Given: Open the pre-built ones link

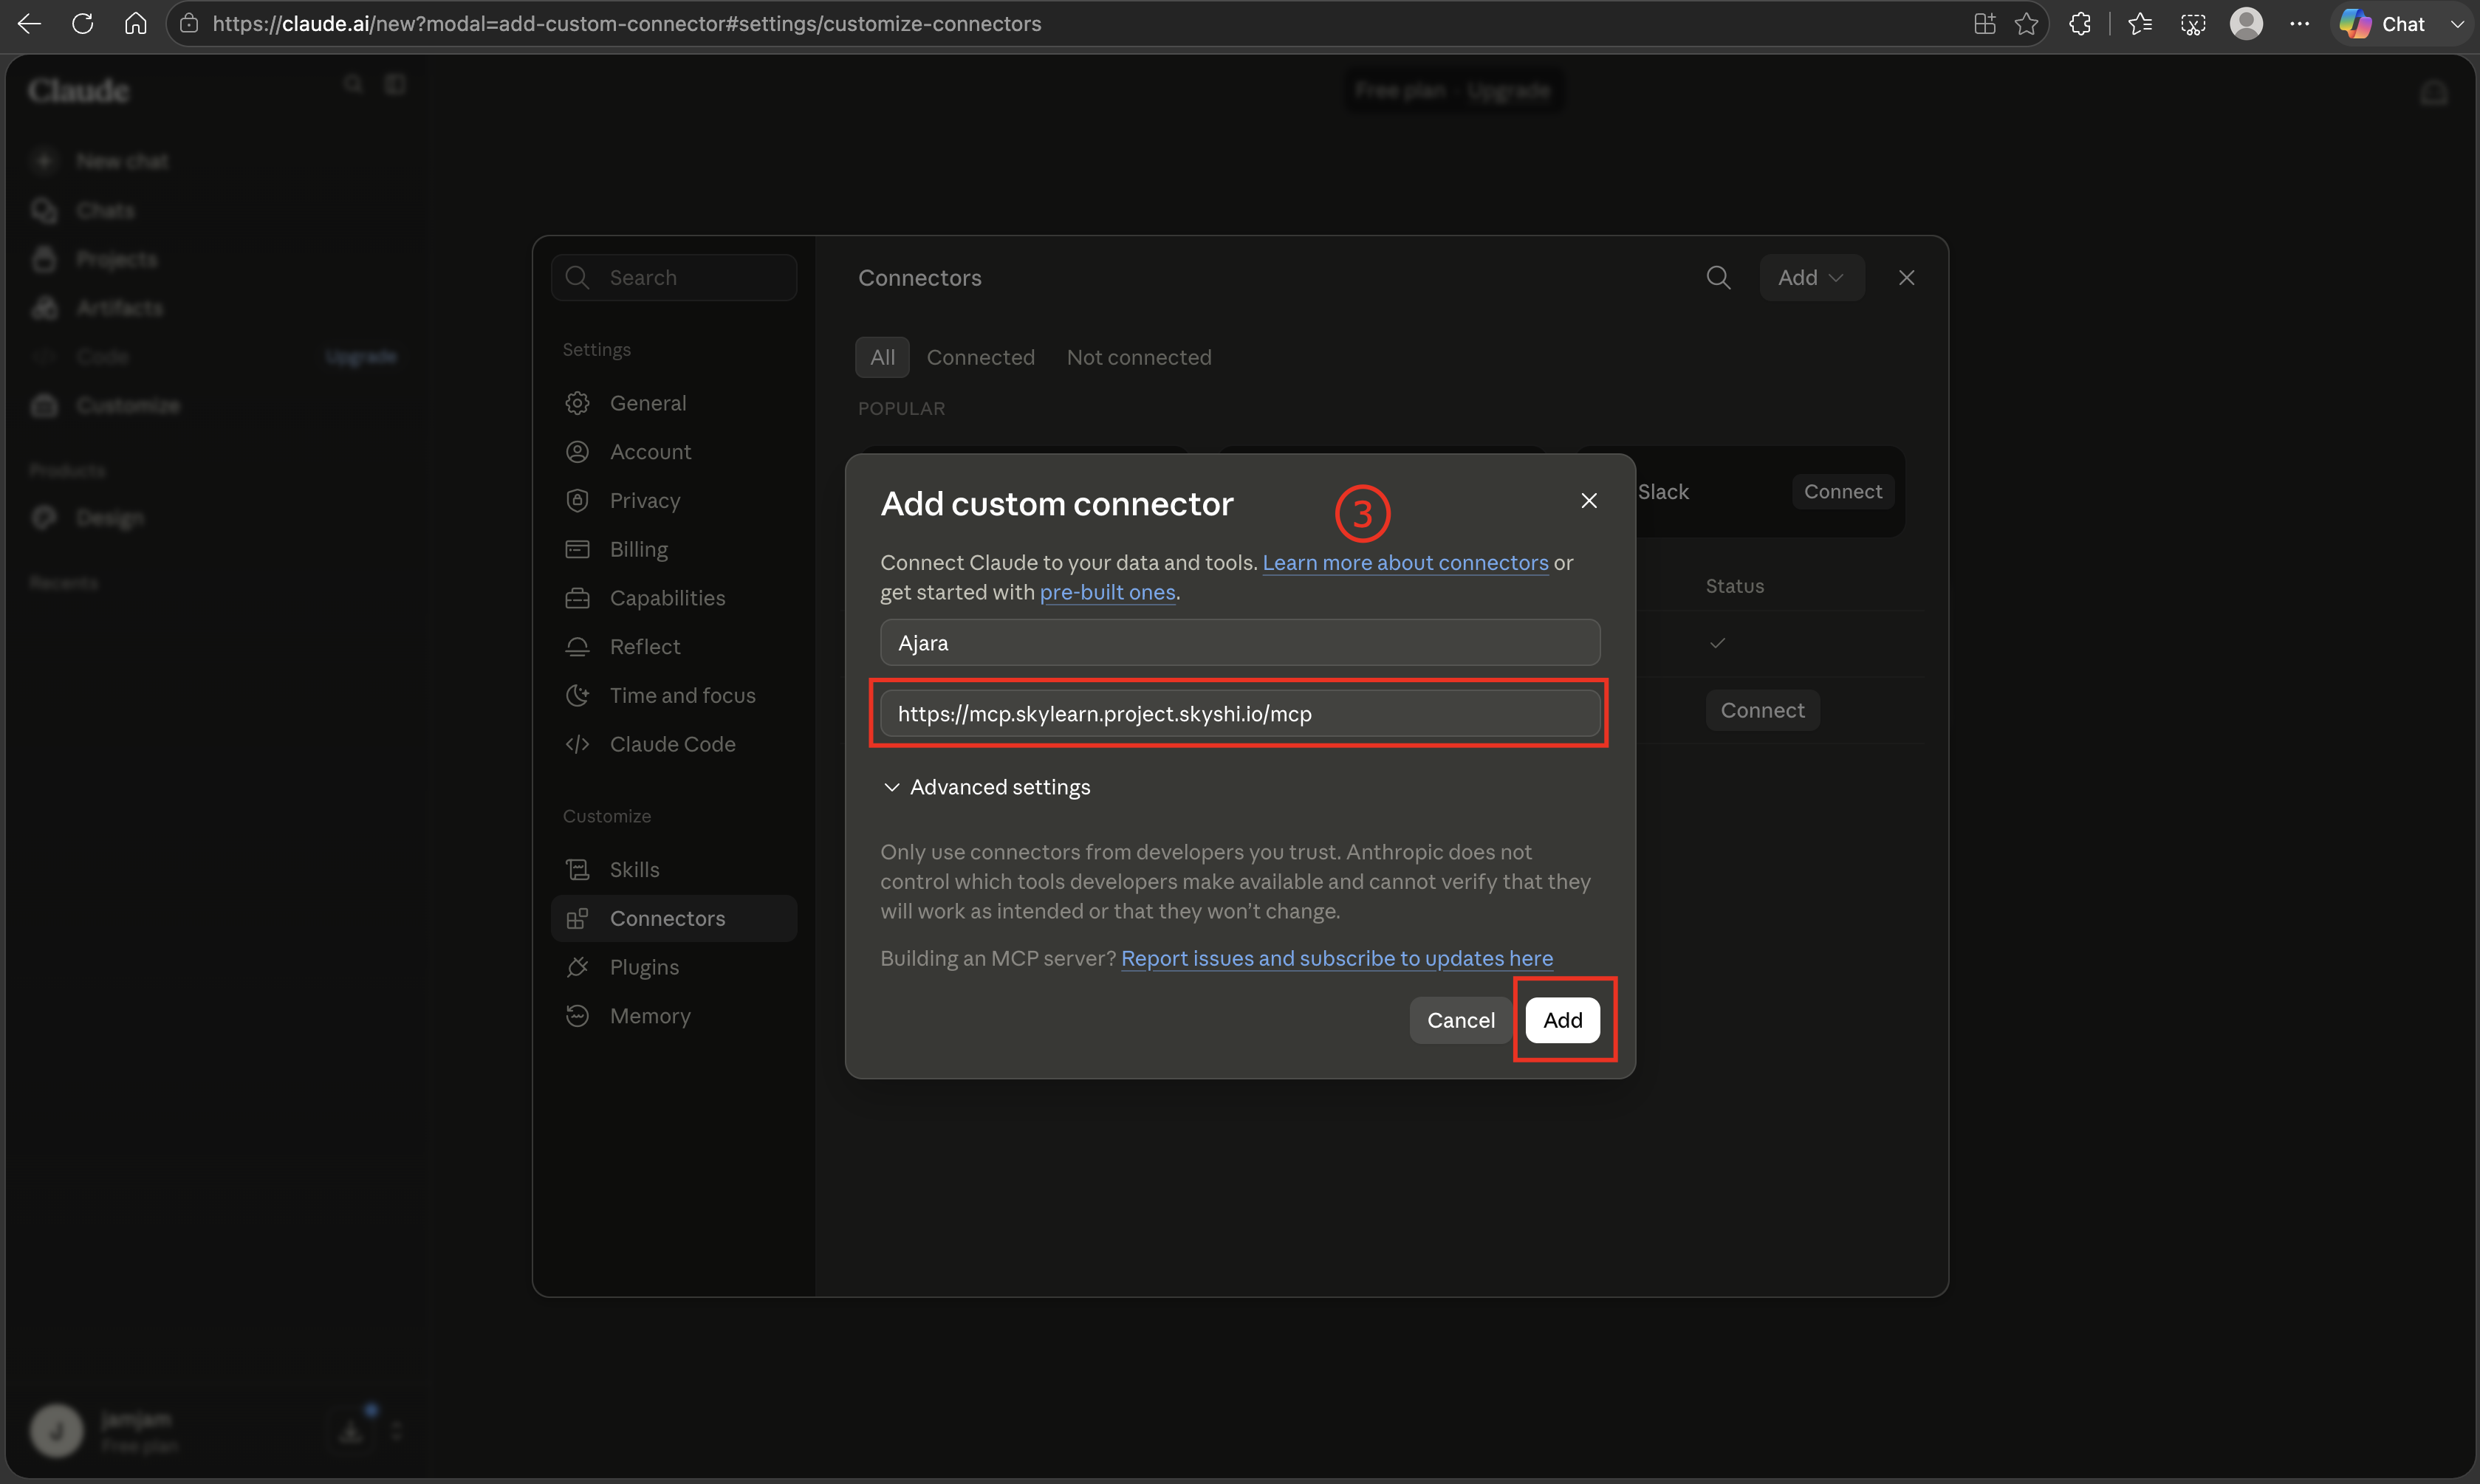Looking at the screenshot, I should (1107, 592).
